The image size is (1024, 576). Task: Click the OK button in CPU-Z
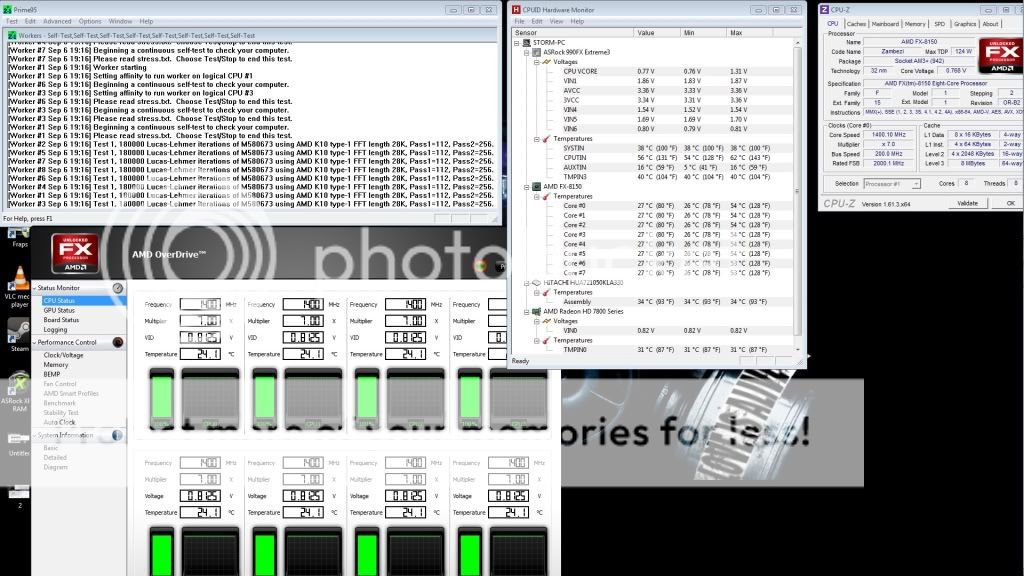[x=1010, y=204]
